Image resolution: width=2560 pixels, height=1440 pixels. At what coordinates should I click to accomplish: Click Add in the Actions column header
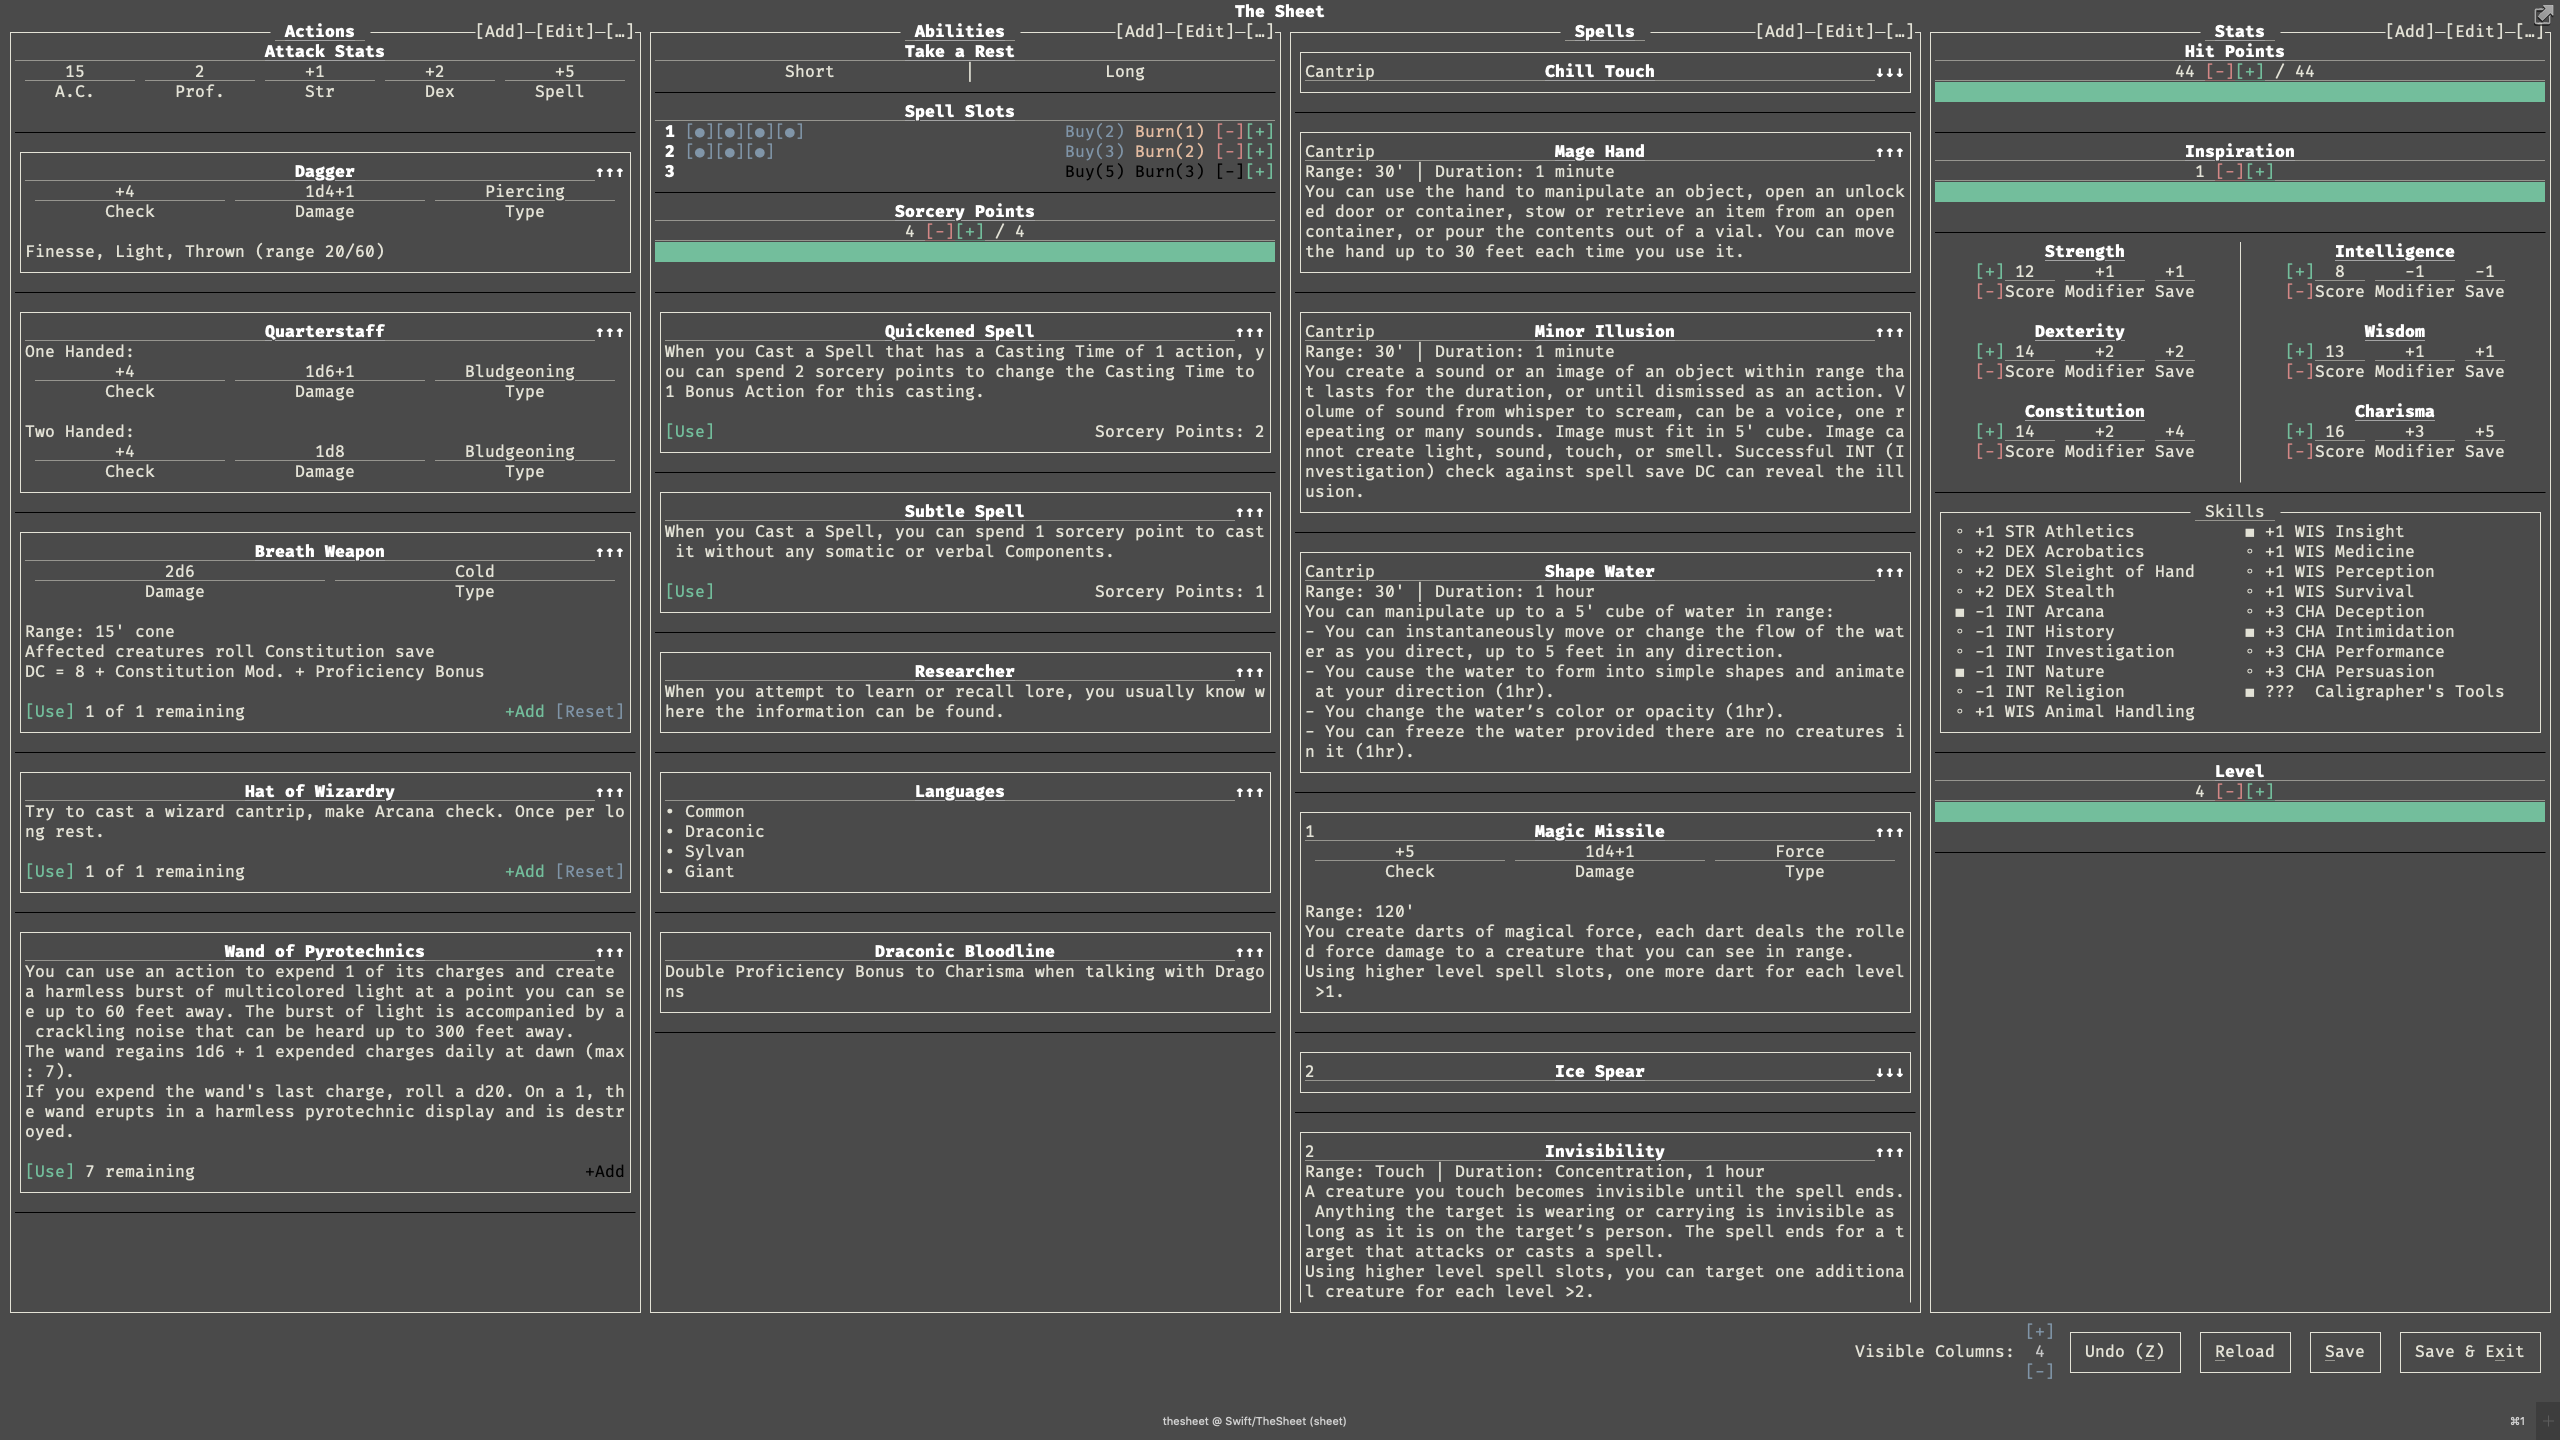click(x=500, y=31)
